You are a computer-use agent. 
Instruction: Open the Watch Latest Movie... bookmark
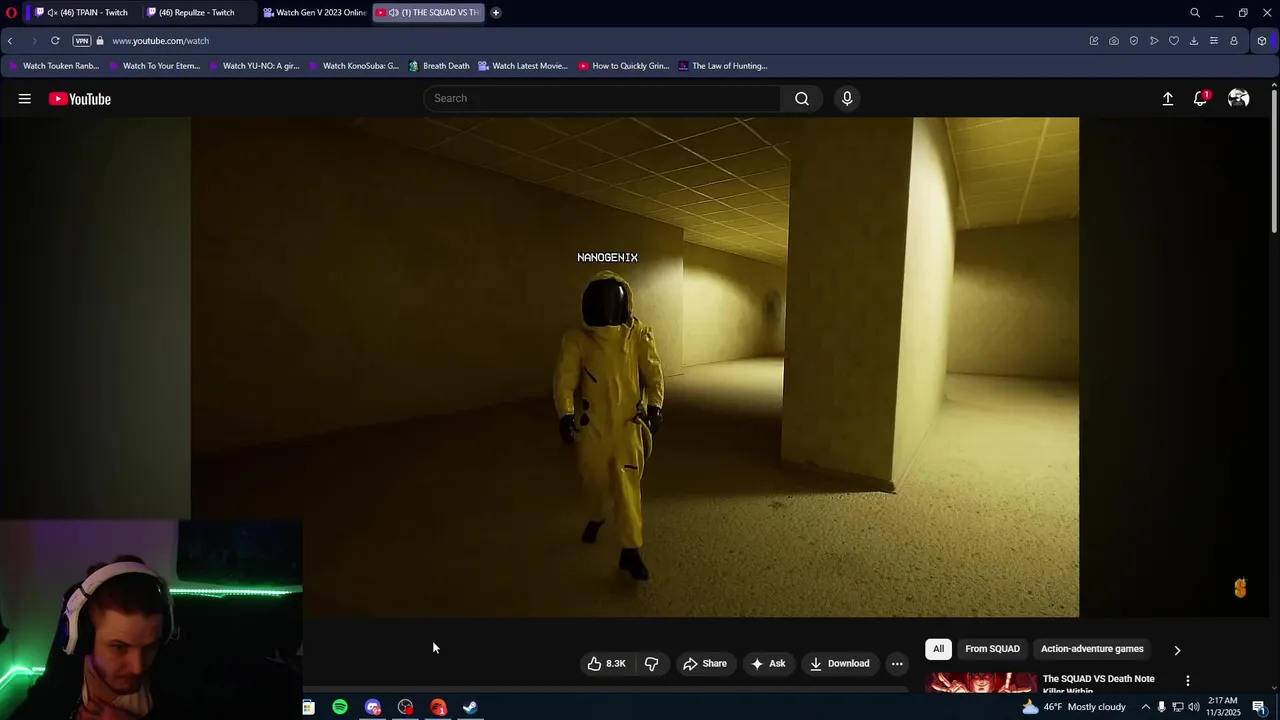[x=523, y=66]
